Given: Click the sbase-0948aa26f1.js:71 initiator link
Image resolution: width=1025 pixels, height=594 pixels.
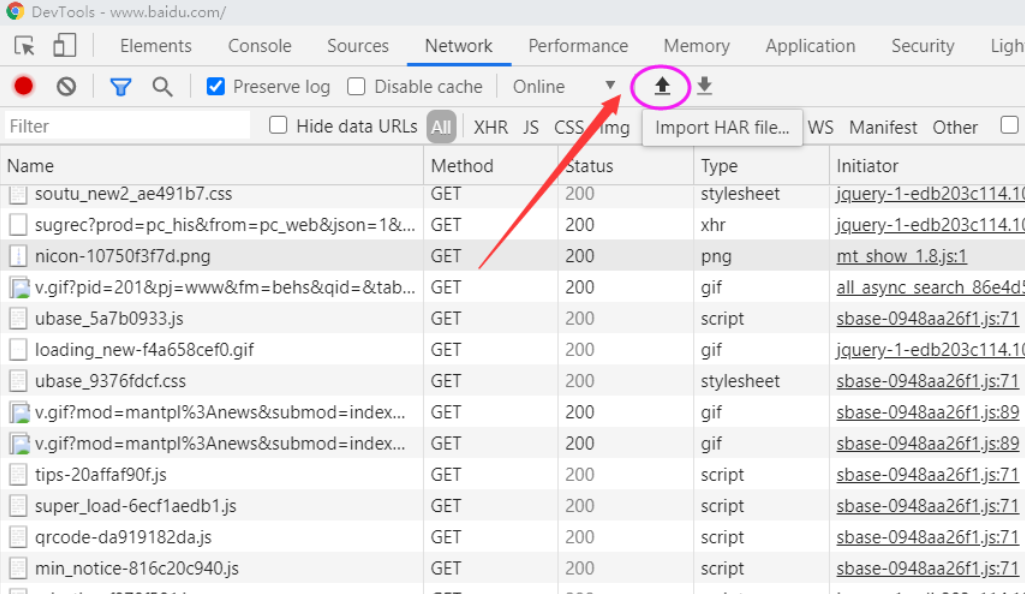Looking at the screenshot, I should point(925,318).
